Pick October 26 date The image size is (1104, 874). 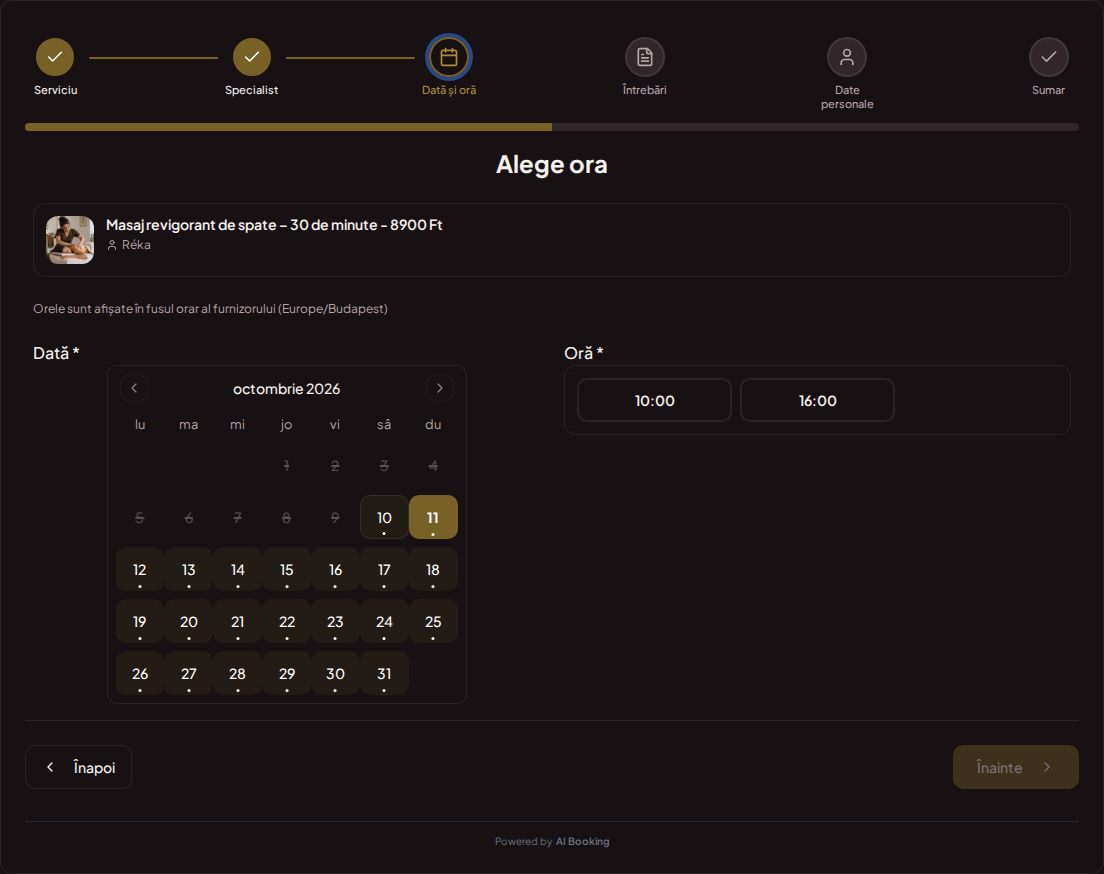(139, 674)
